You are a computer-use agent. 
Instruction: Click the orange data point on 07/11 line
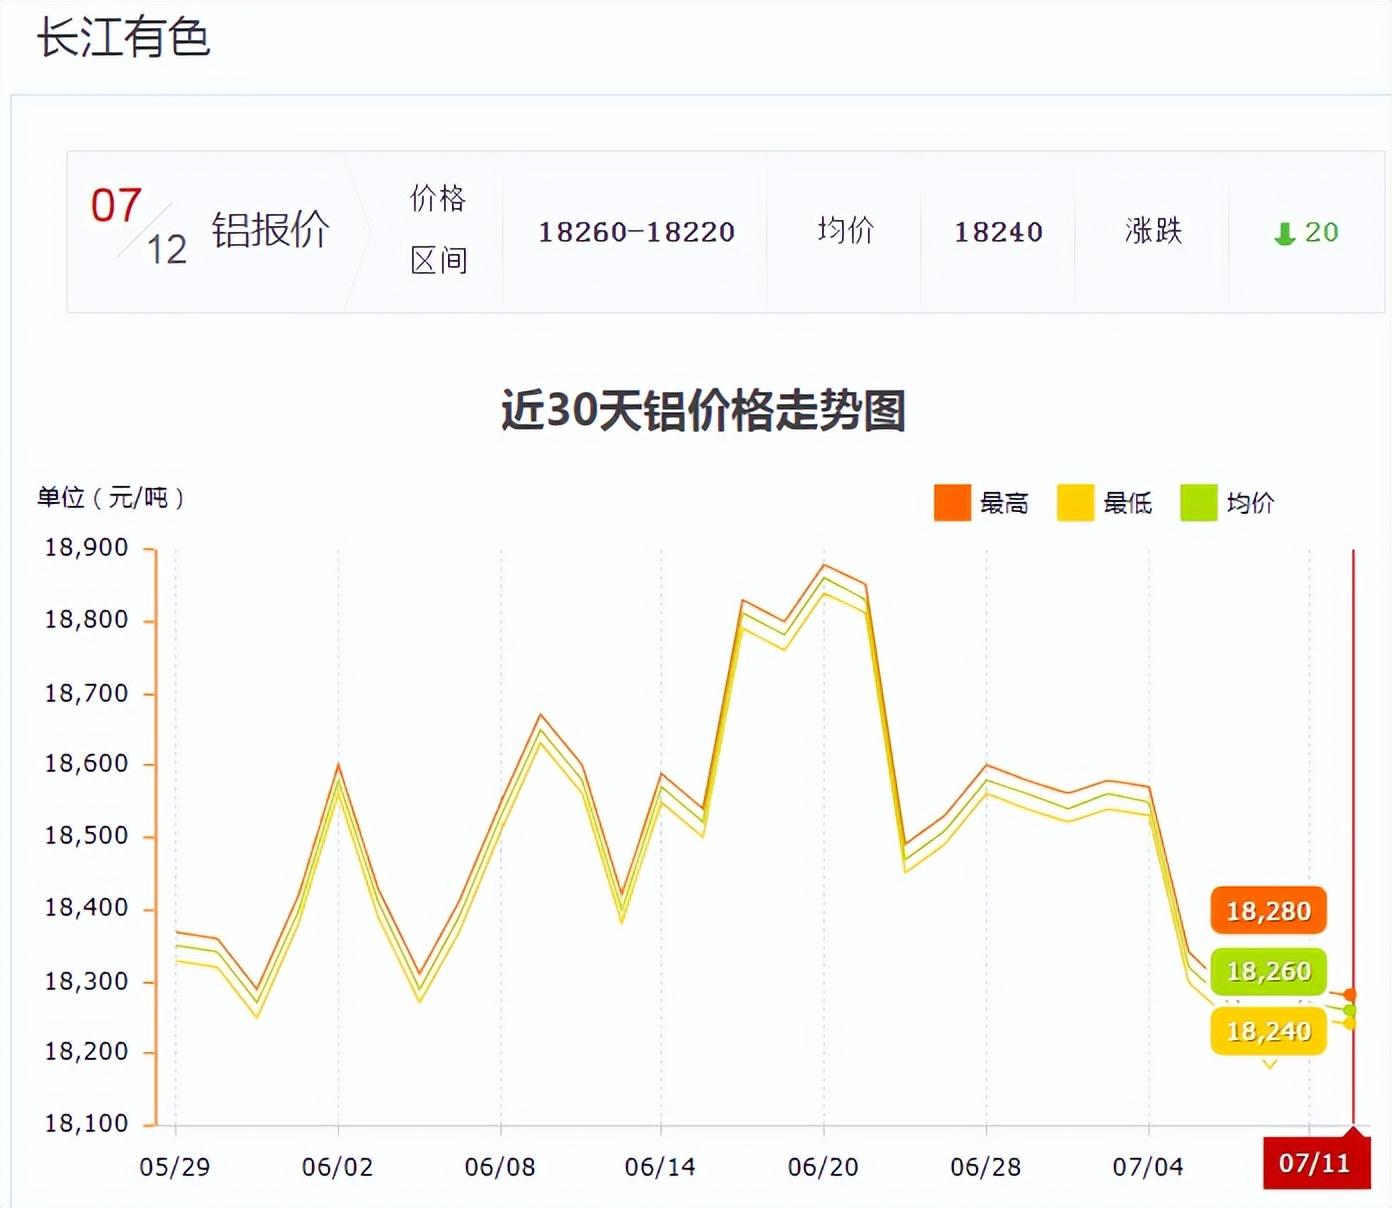pyautogui.click(x=1350, y=995)
